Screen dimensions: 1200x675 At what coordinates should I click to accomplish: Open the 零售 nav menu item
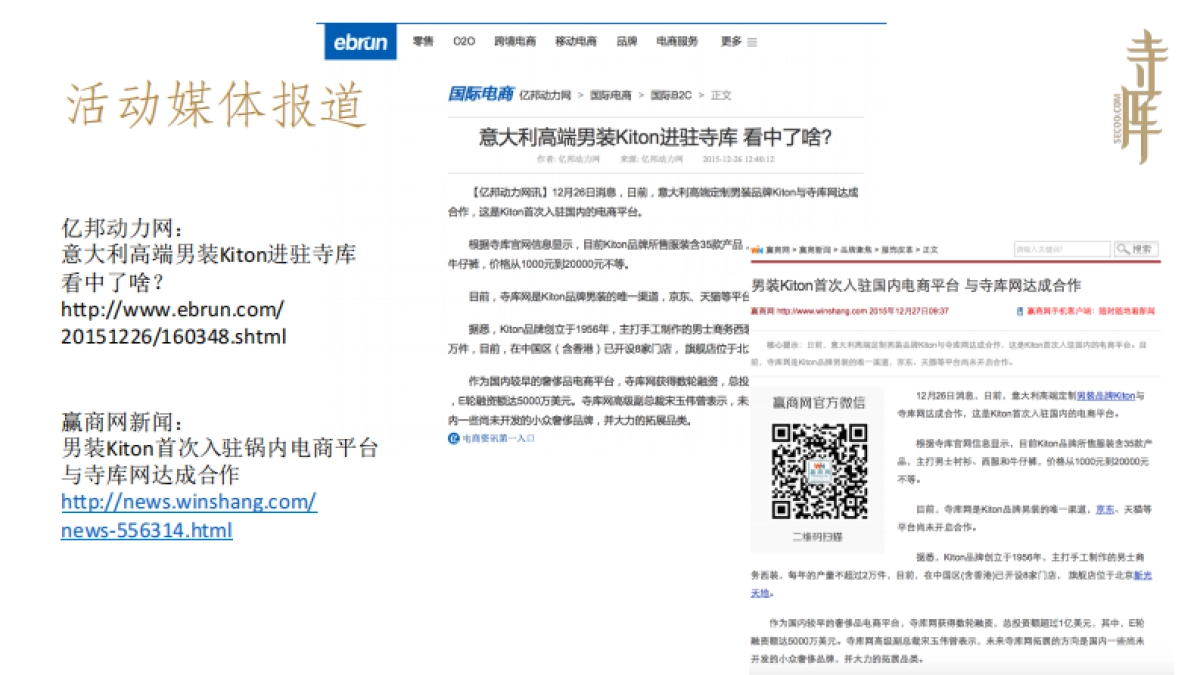[423, 42]
